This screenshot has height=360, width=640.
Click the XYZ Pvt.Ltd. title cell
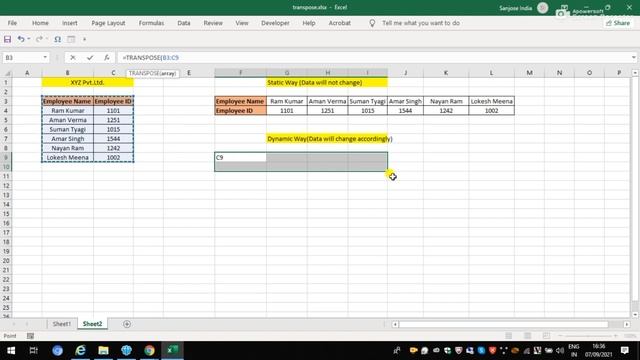[87, 82]
